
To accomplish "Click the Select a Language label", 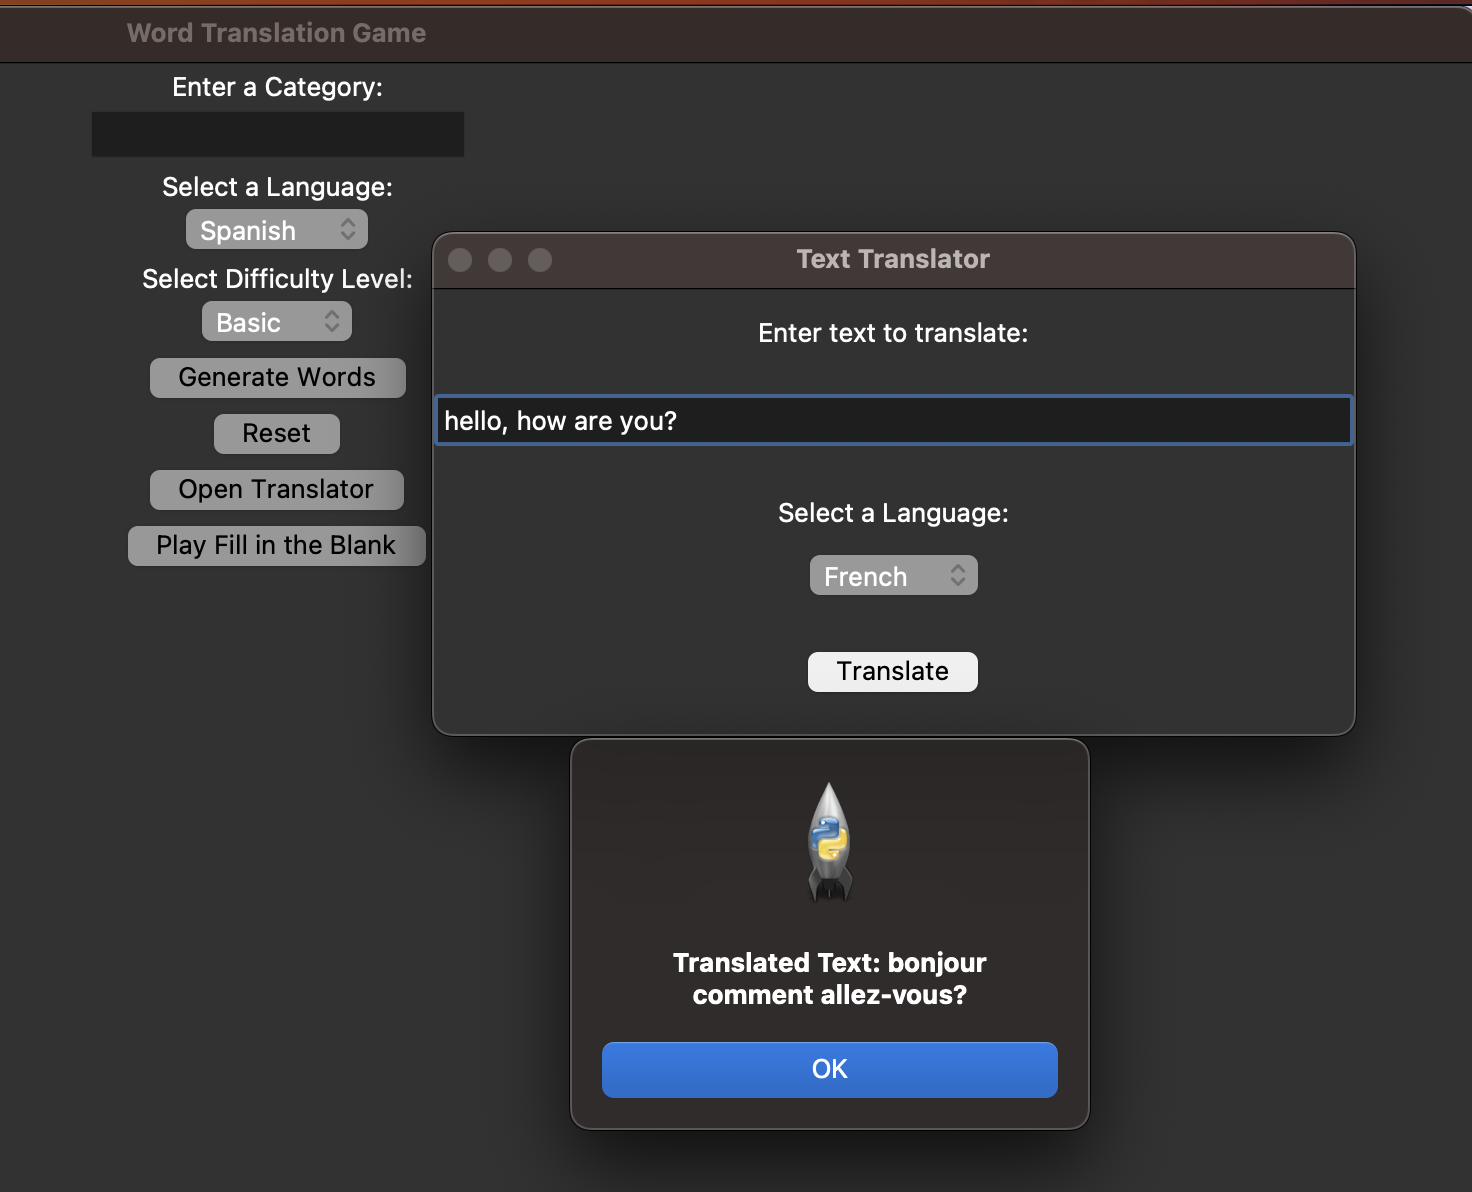I will 277,187.
